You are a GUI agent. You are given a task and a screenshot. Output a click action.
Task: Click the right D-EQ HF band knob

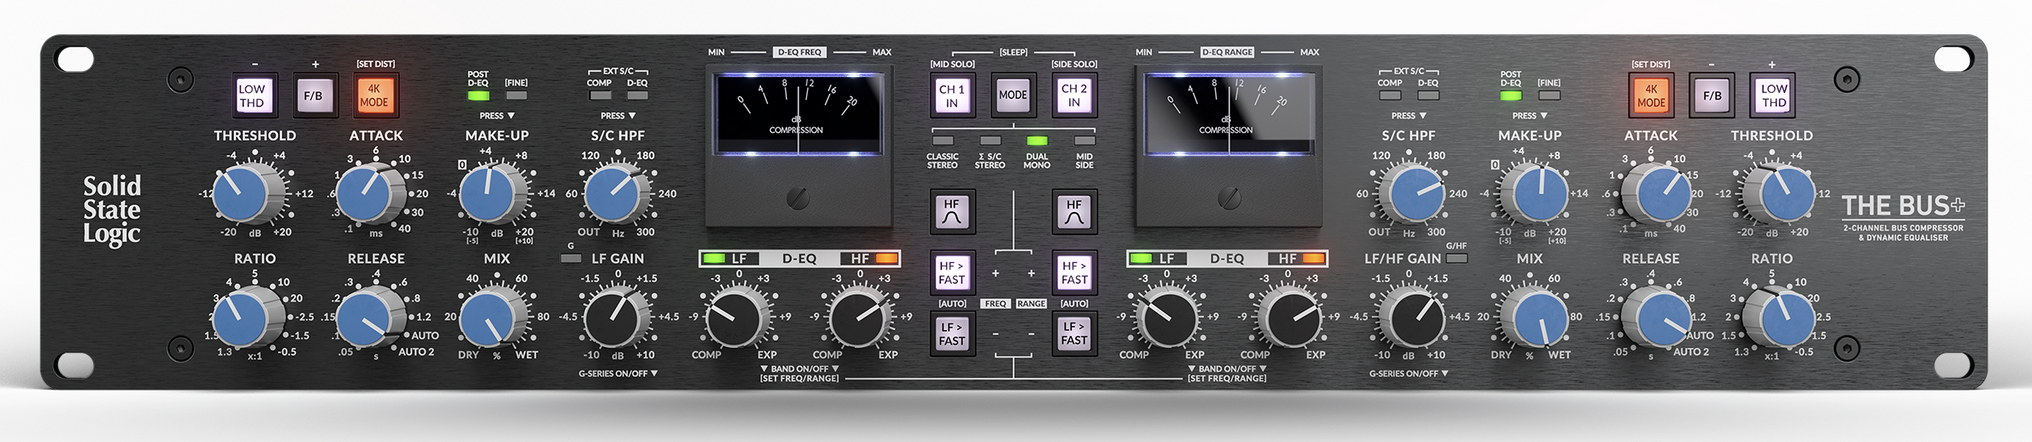coord(1289,319)
